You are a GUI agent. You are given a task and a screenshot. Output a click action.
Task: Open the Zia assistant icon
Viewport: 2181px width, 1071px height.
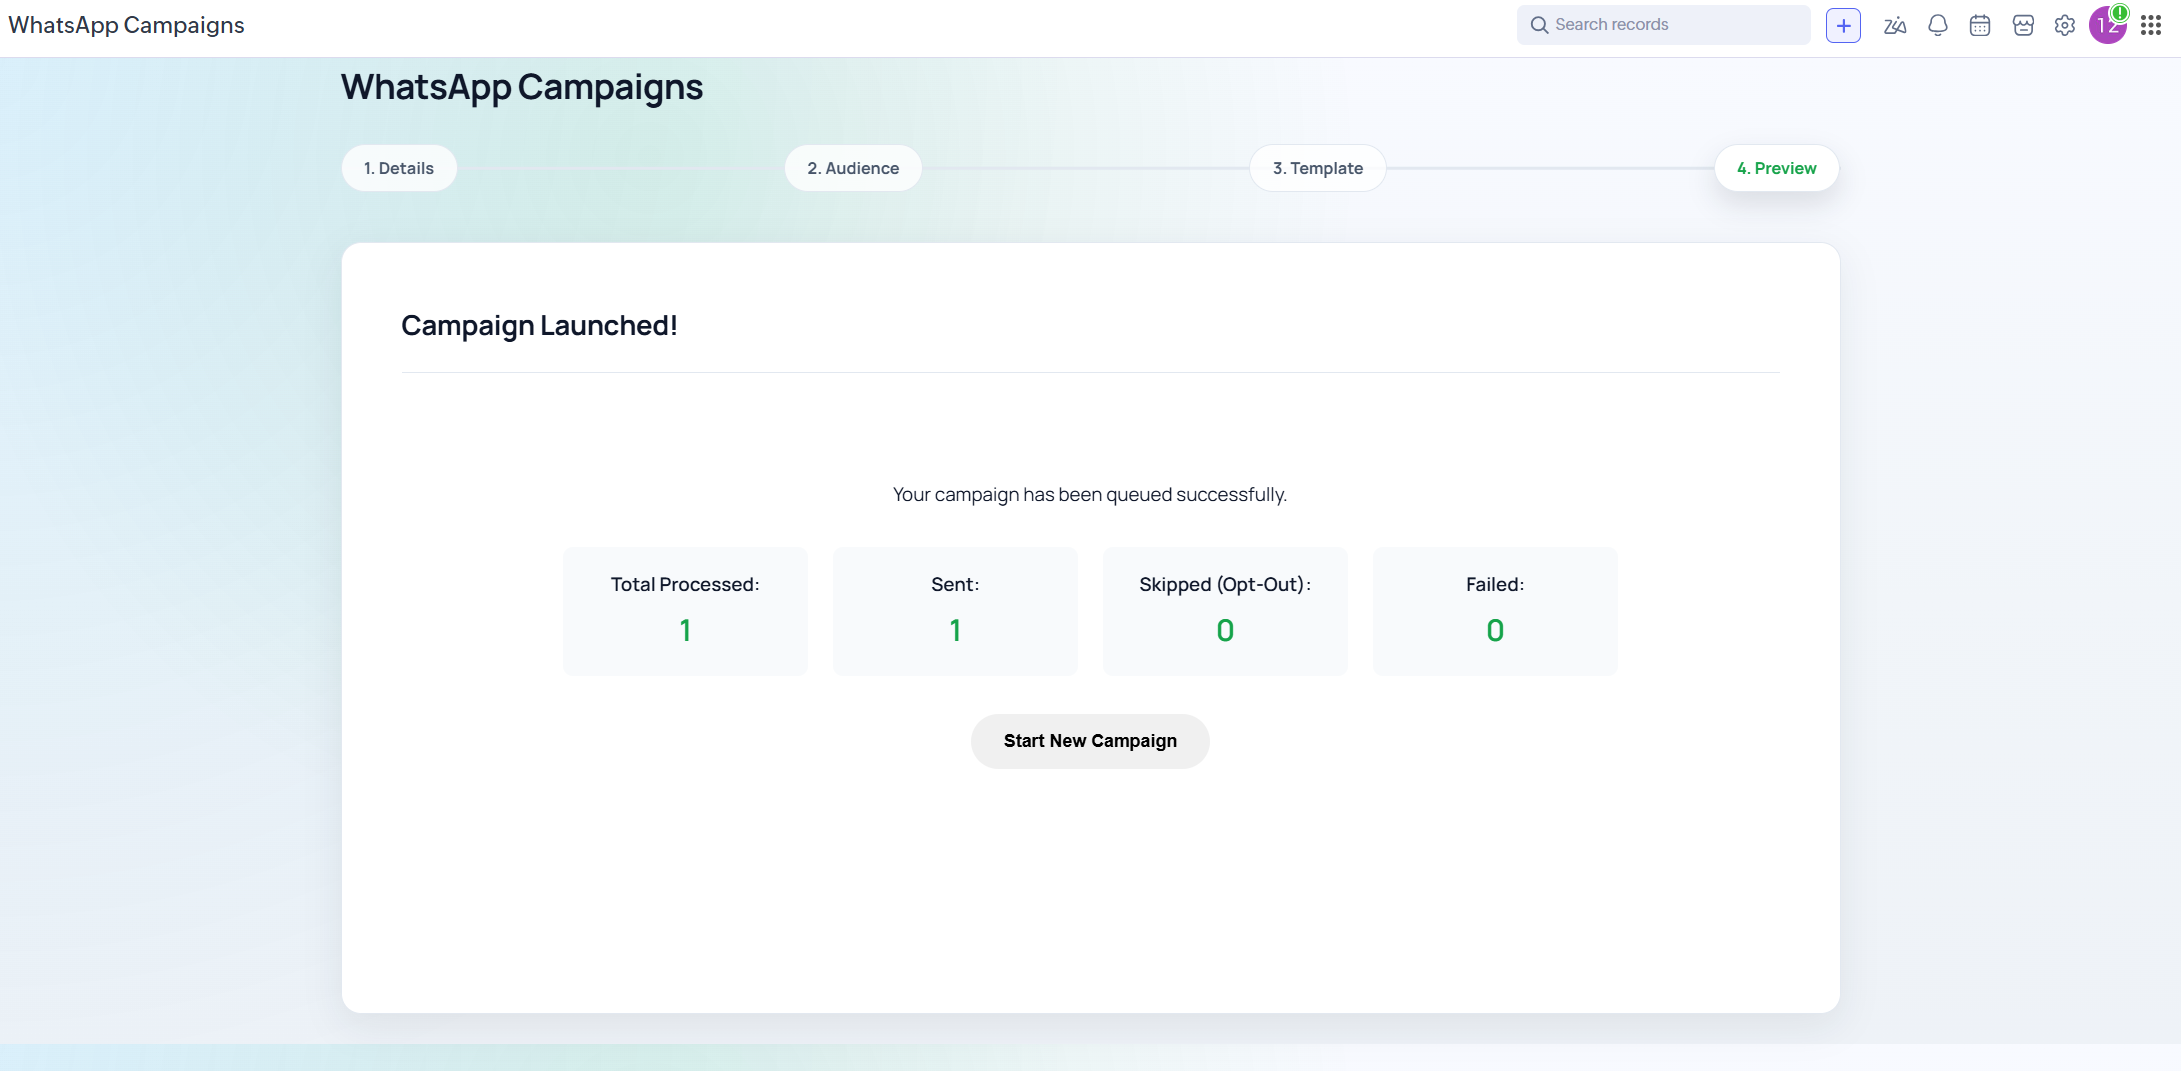[x=1895, y=26]
